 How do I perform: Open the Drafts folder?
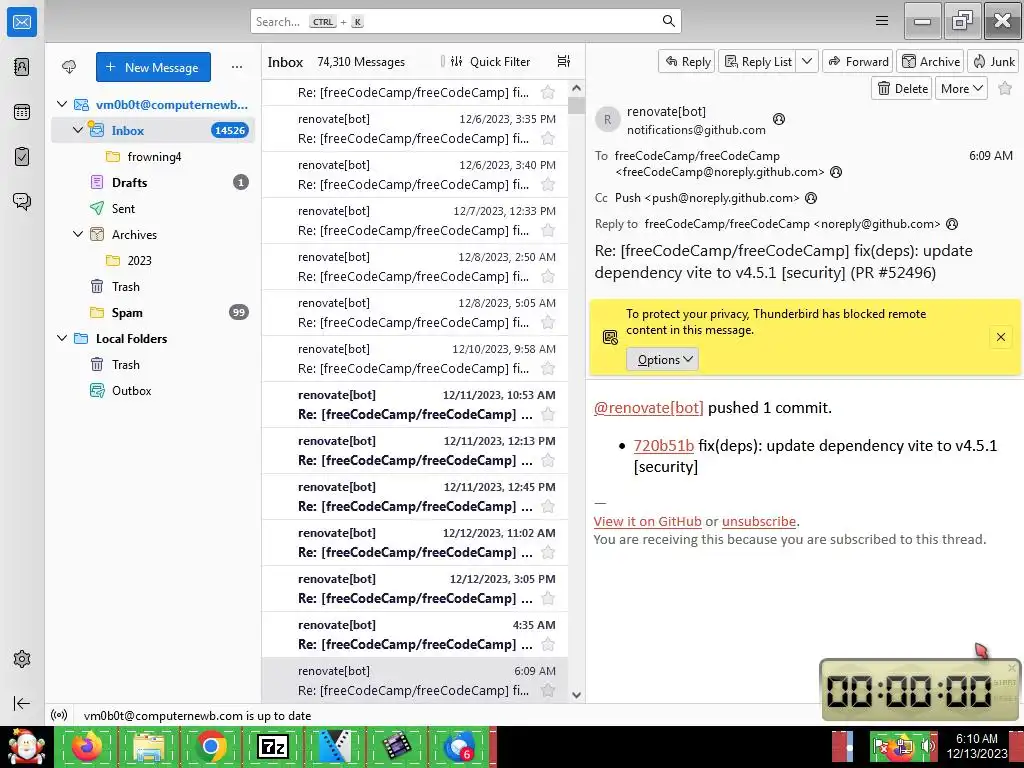click(x=153, y=182)
